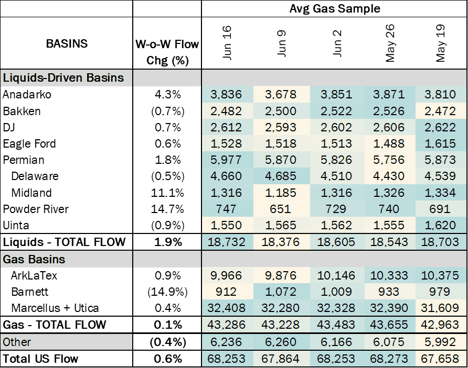Click the Jun 16 column header
Image resolution: width=468 pixels, height=368 pixels.
(226, 43)
